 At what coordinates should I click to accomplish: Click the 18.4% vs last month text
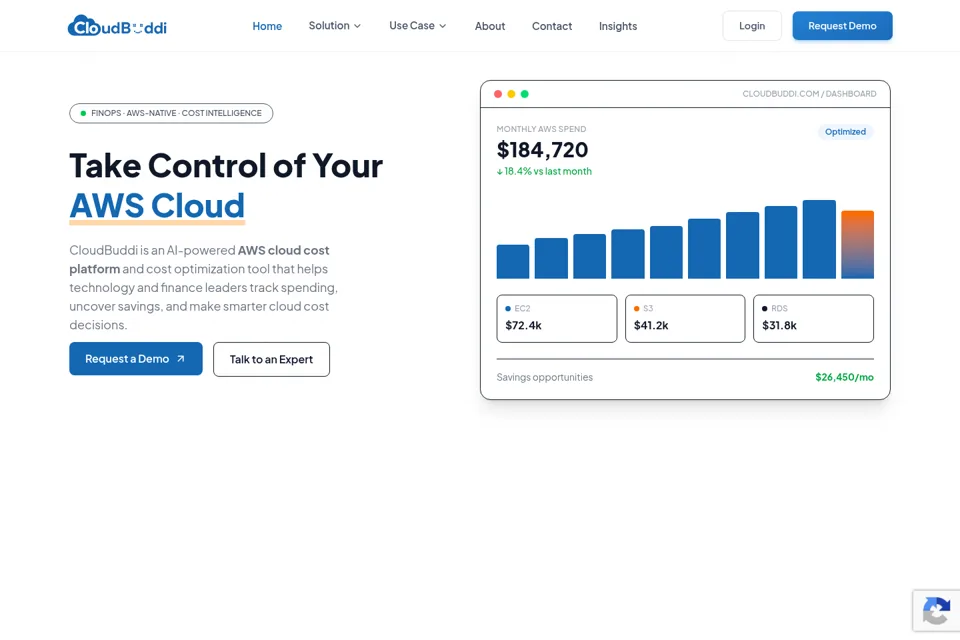coord(544,171)
